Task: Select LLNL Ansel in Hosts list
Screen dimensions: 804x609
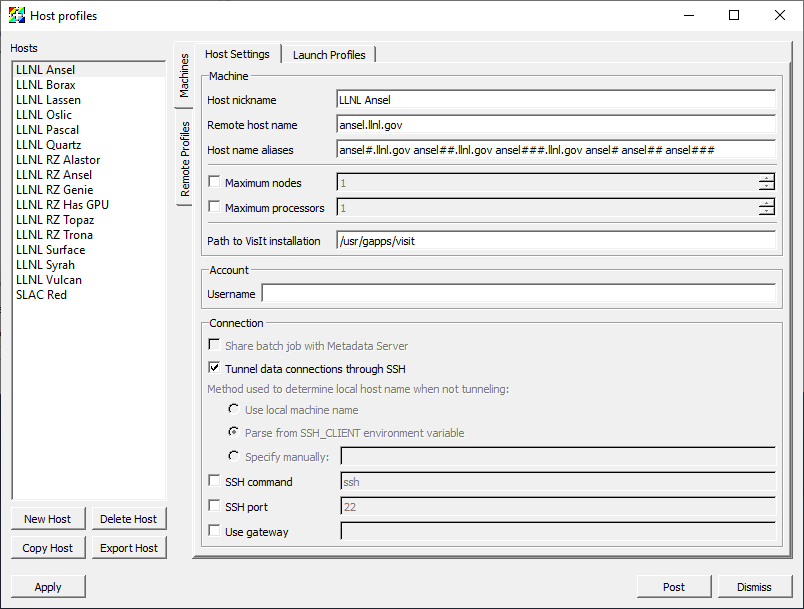Action: tap(89, 70)
